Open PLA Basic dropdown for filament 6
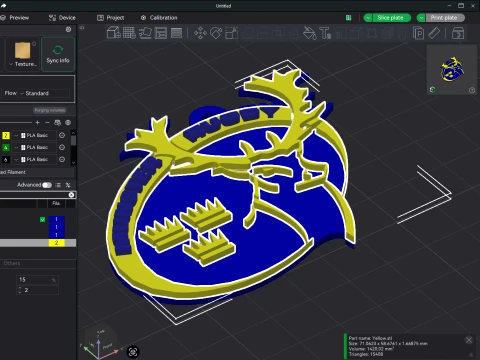This screenshot has width=480, height=360. coord(34,160)
